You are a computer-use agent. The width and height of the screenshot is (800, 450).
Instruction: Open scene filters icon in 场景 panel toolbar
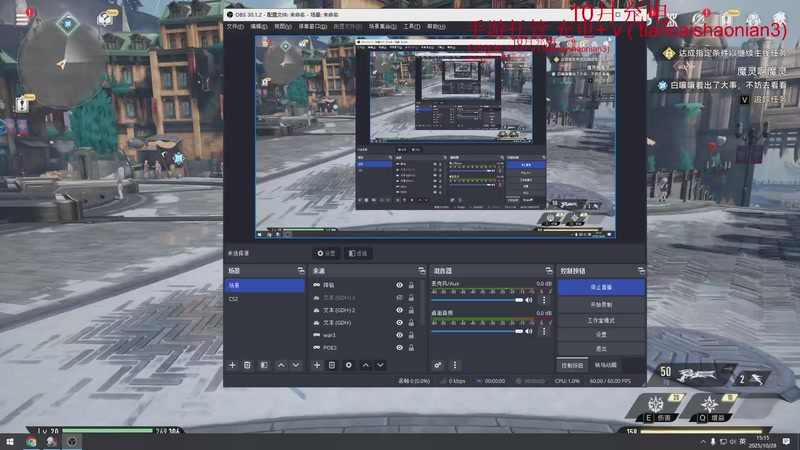point(264,365)
